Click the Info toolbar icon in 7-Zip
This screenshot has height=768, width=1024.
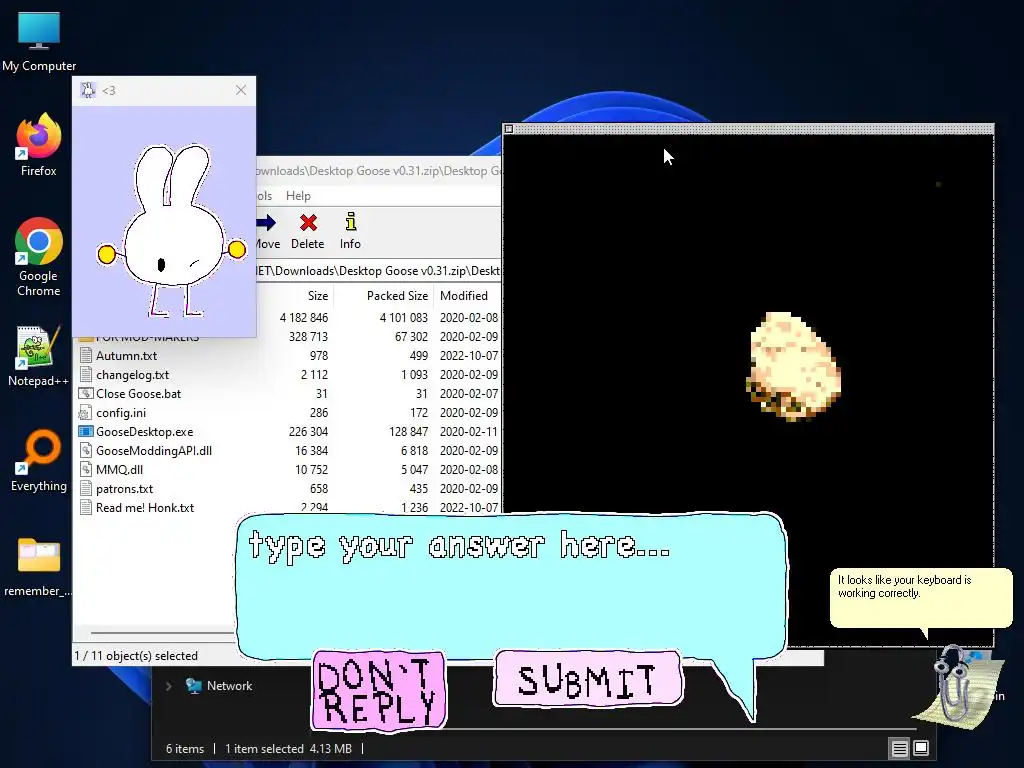[x=350, y=231]
